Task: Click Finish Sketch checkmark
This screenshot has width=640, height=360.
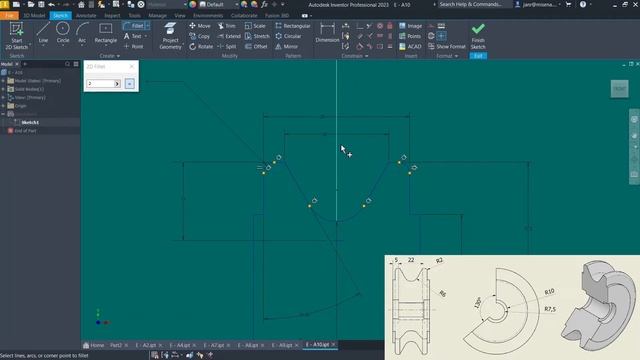Action: [x=478, y=36]
